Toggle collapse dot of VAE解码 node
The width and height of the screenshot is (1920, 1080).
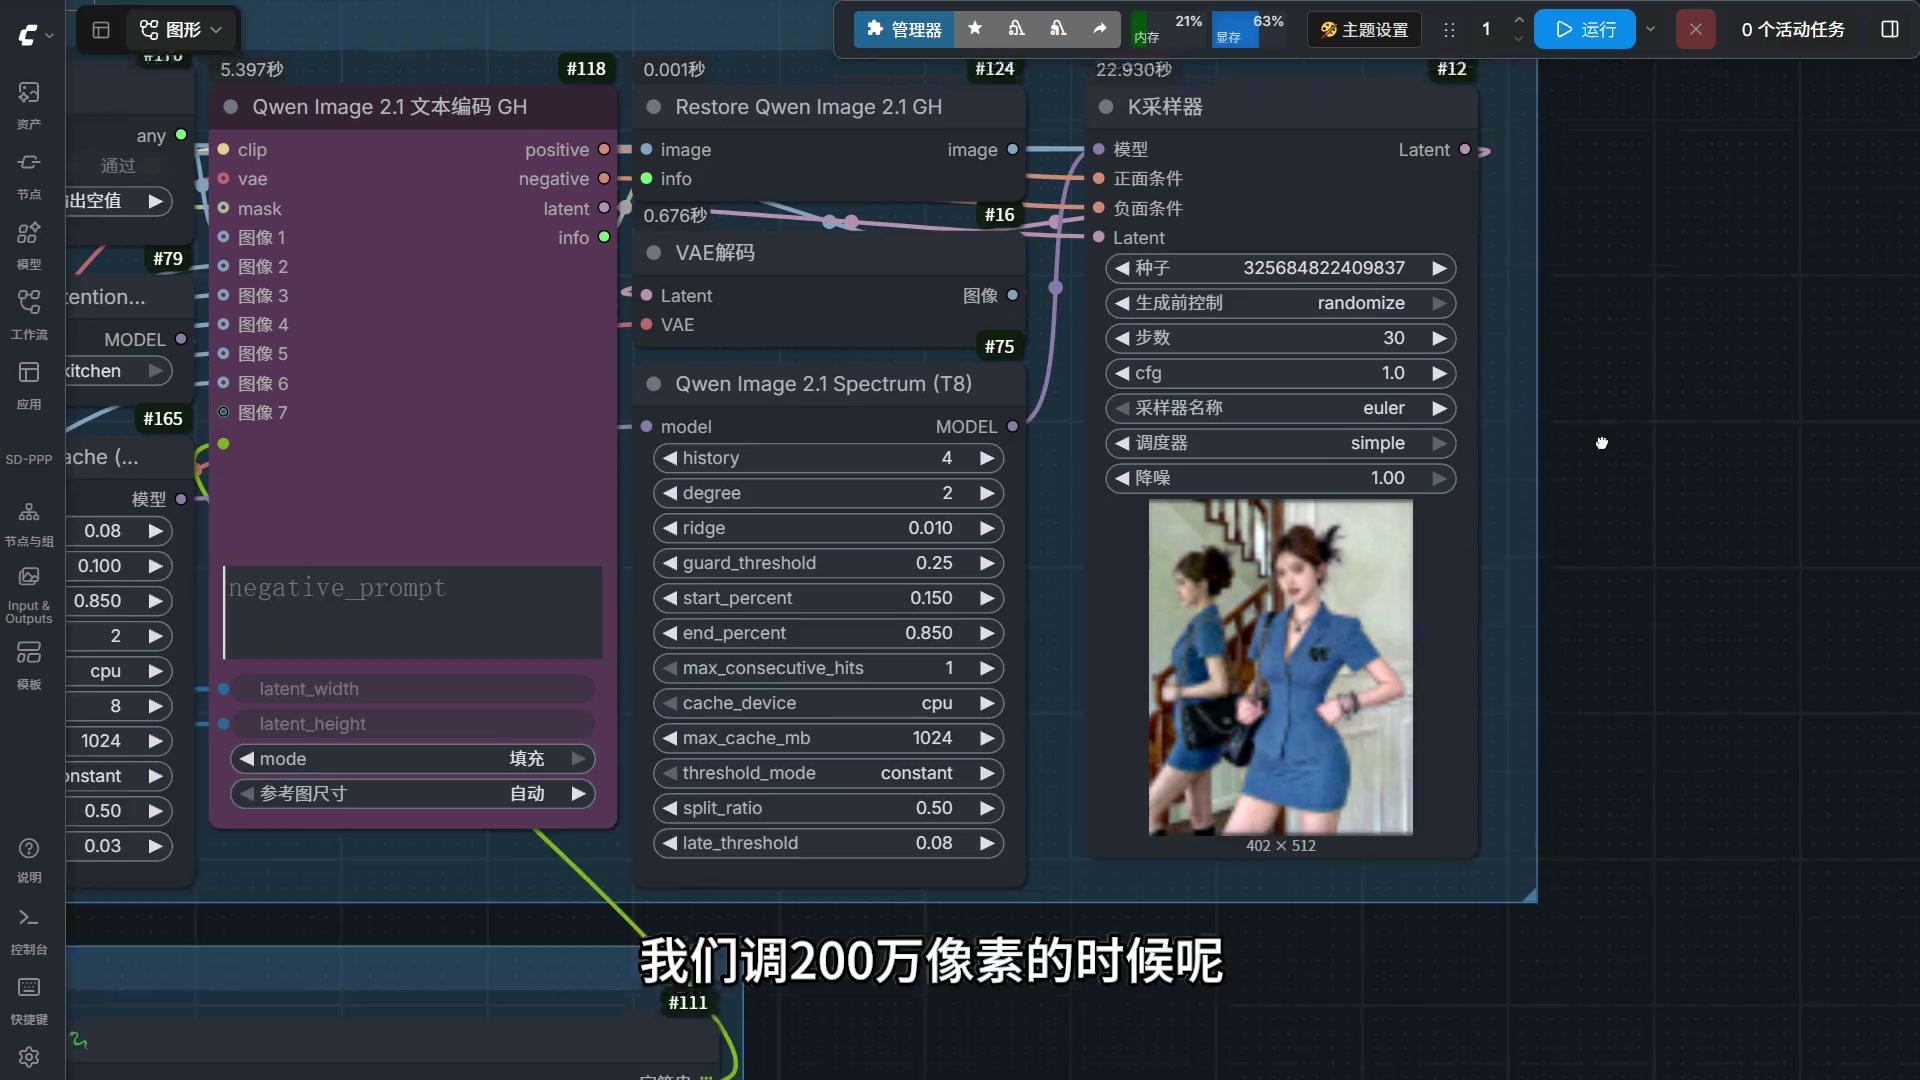(x=653, y=253)
